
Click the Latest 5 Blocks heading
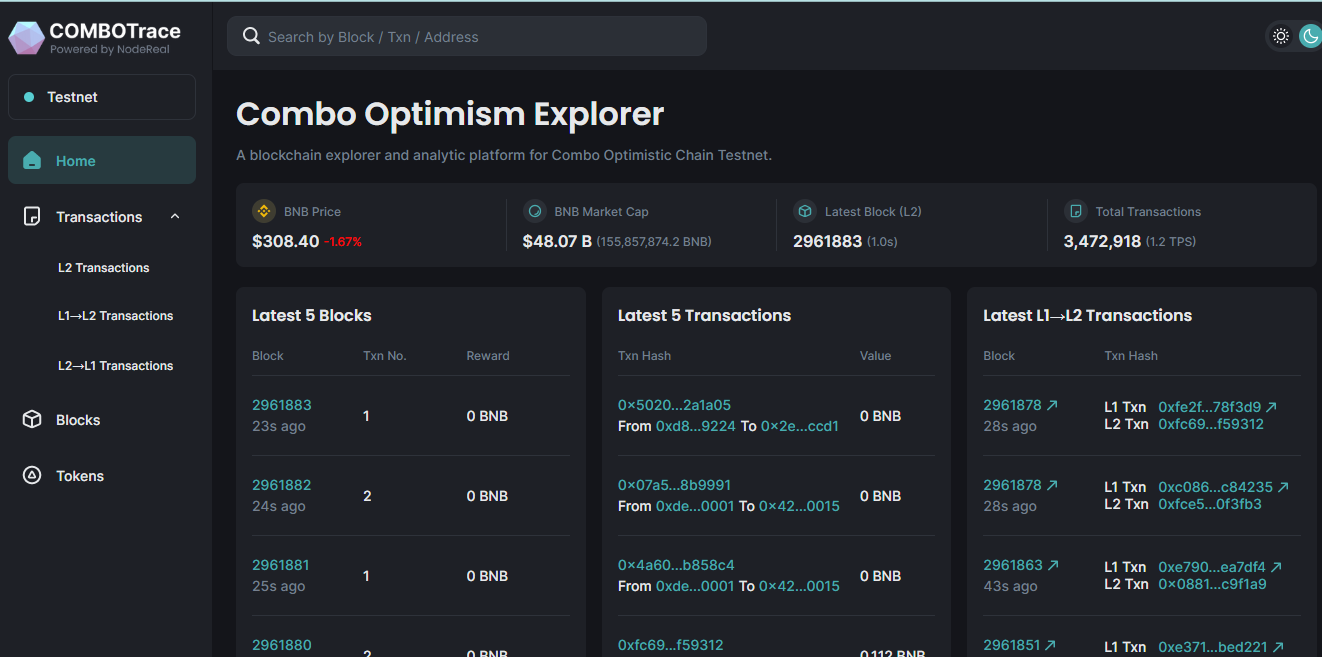point(312,315)
